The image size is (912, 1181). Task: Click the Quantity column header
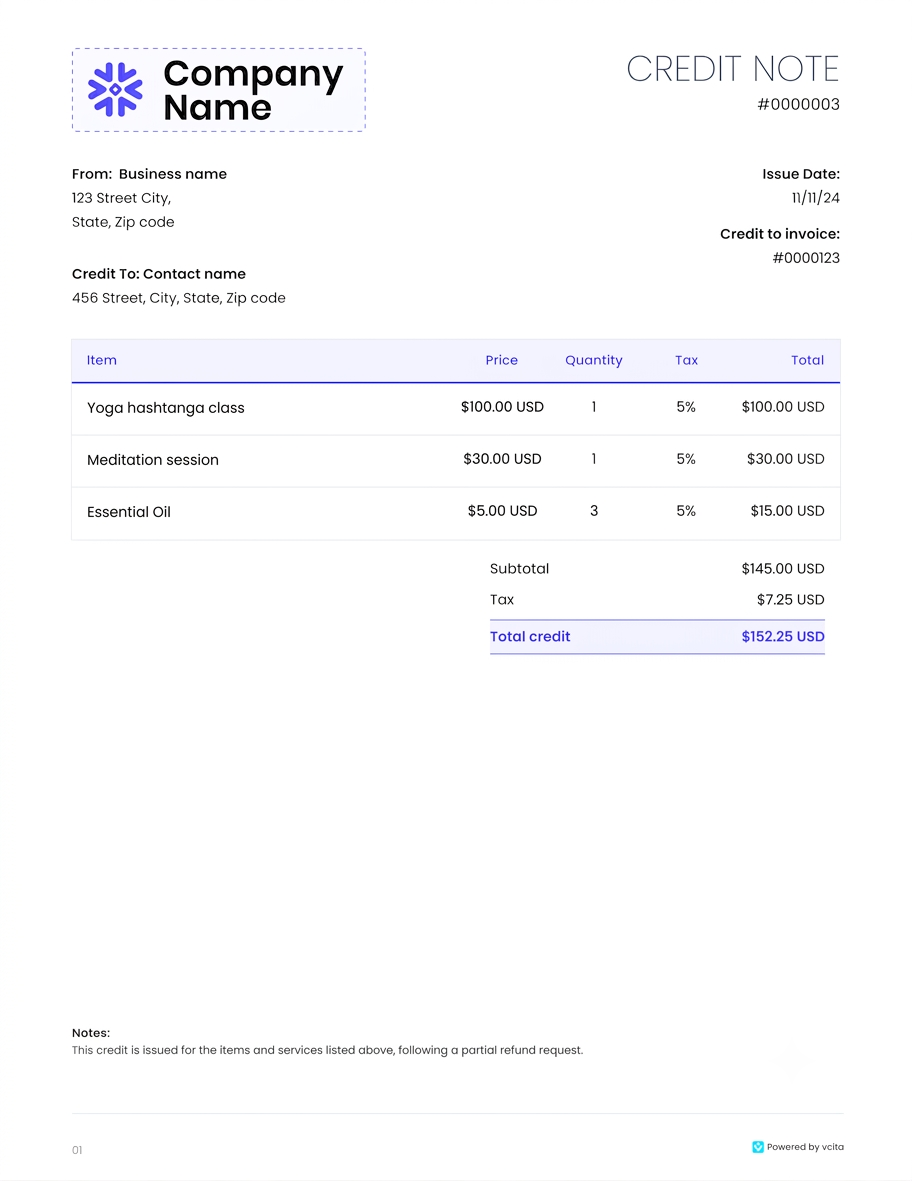point(593,360)
